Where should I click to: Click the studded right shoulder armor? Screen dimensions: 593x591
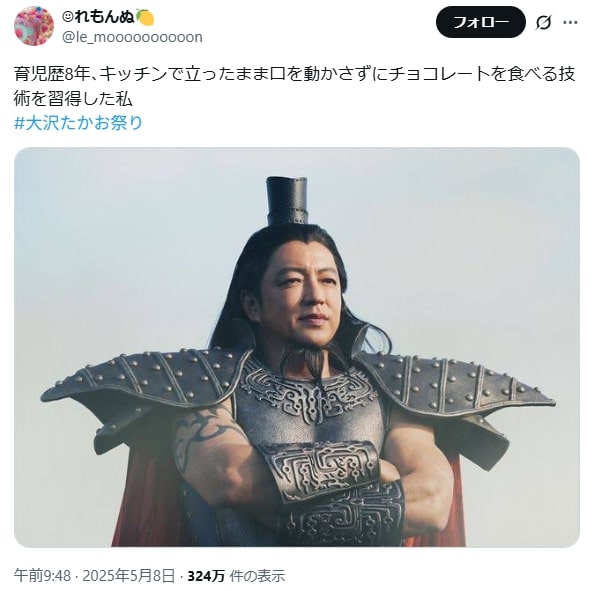454,382
